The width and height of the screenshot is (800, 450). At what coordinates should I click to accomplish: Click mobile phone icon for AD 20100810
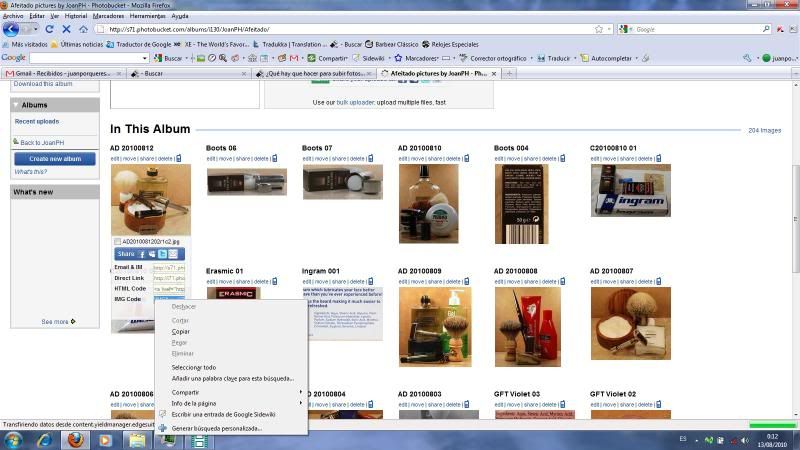tap(466, 159)
